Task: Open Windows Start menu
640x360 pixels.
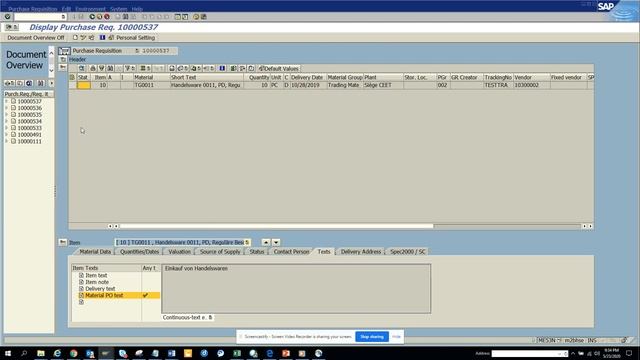Action: click(x=8, y=353)
